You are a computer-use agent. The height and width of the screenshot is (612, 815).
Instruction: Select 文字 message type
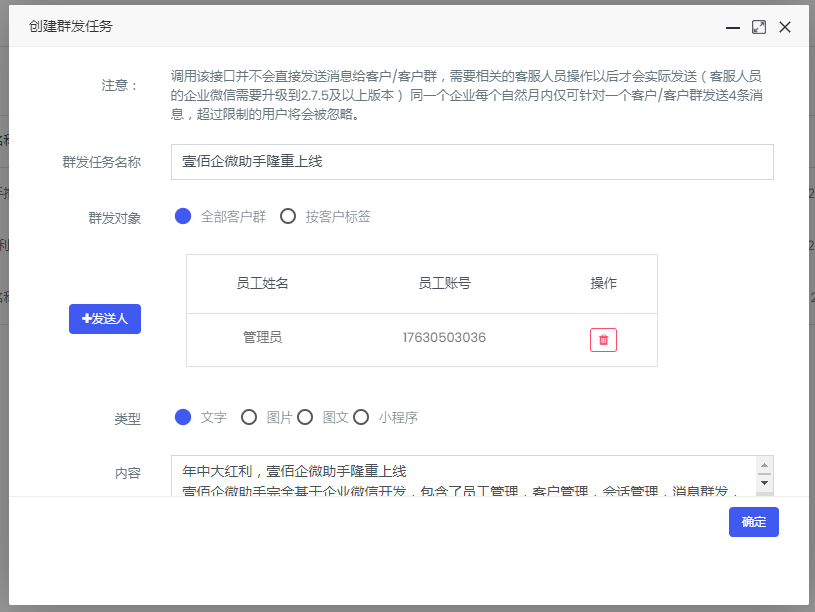coord(183,417)
